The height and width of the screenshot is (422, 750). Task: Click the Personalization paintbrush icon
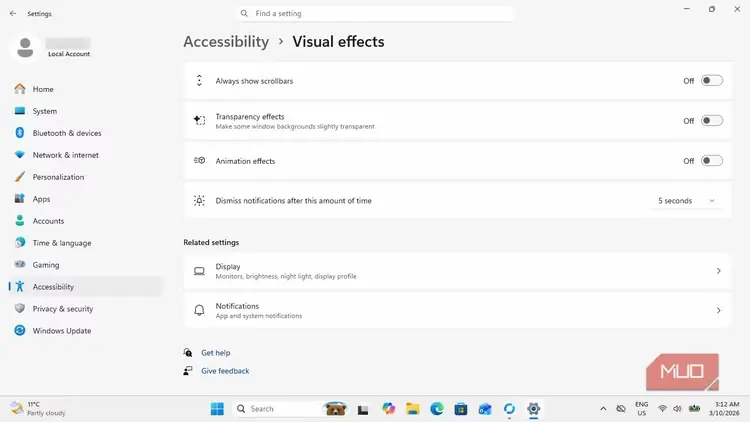click(20, 177)
